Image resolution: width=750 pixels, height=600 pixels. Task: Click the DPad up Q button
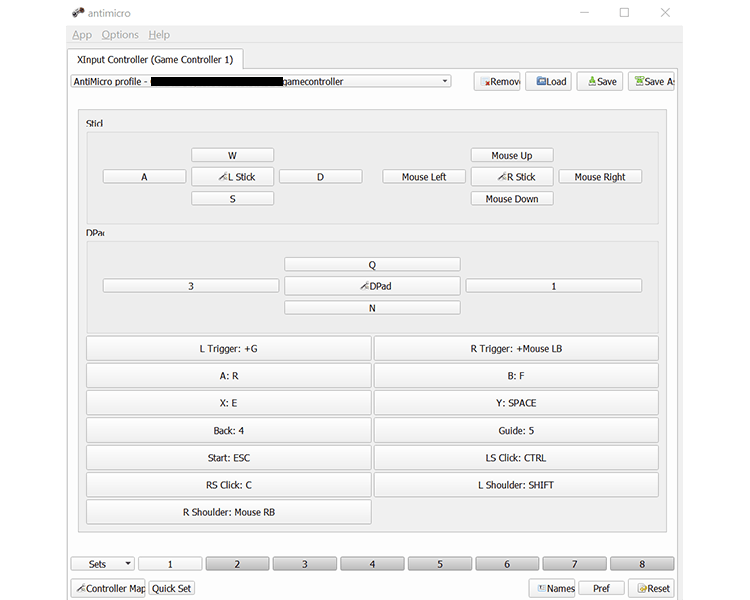click(x=372, y=265)
